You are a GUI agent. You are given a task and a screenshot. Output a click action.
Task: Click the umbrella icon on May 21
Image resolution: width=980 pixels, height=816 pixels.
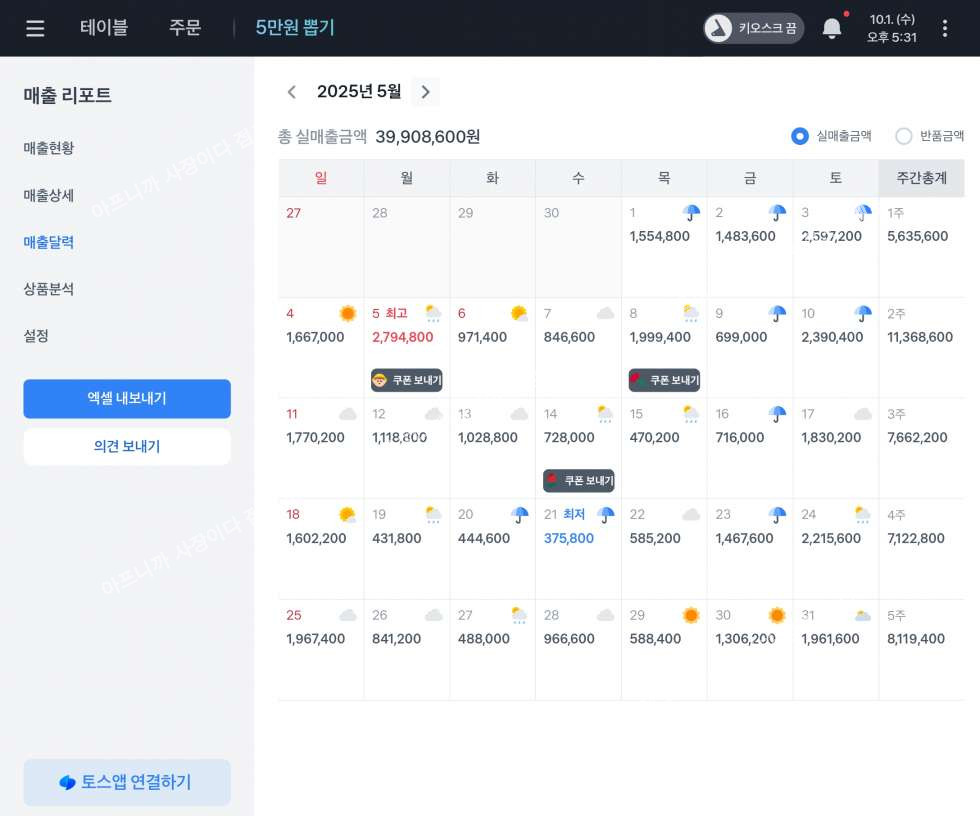pyautogui.click(x=605, y=514)
